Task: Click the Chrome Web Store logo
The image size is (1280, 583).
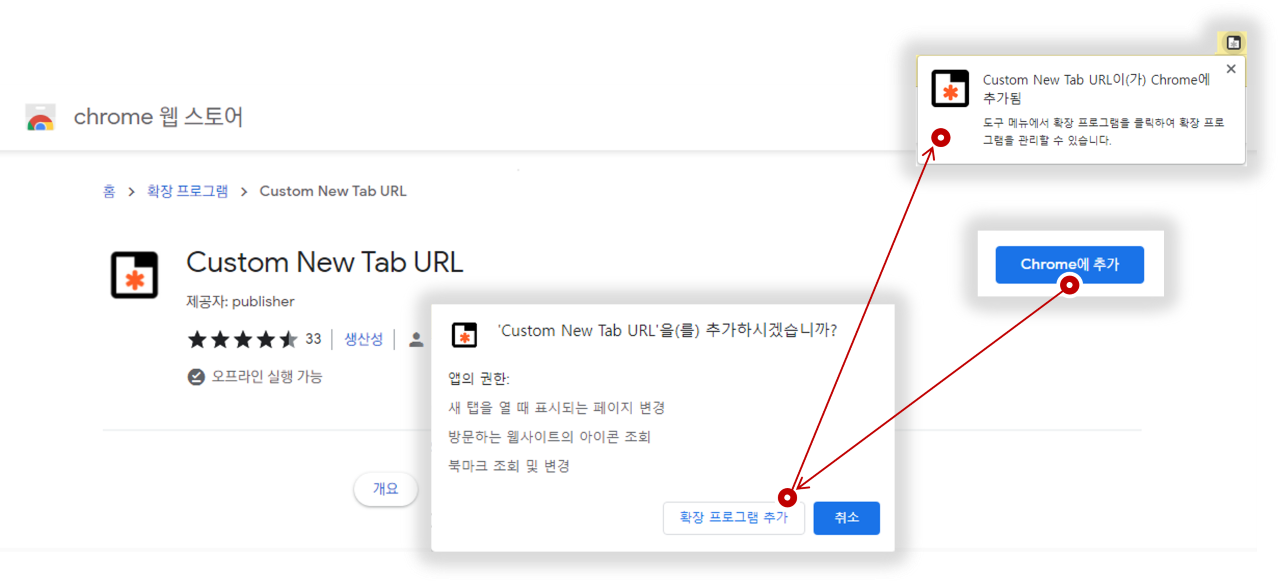Action: click(x=40, y=117)
